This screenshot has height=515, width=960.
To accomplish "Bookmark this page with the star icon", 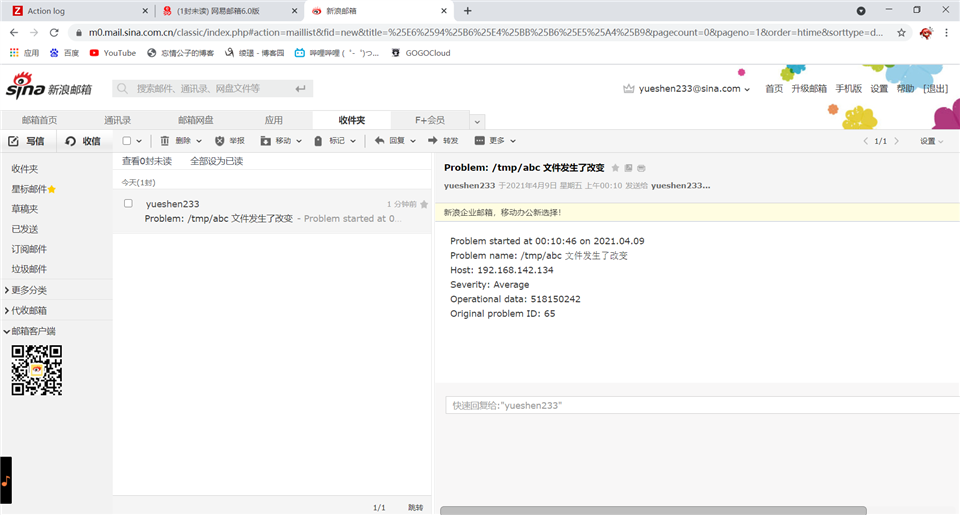I will 901,32.
